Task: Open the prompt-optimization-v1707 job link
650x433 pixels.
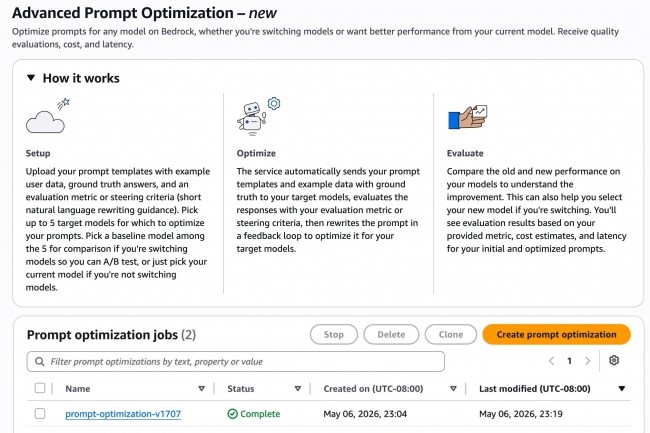Action: (123, 414)
